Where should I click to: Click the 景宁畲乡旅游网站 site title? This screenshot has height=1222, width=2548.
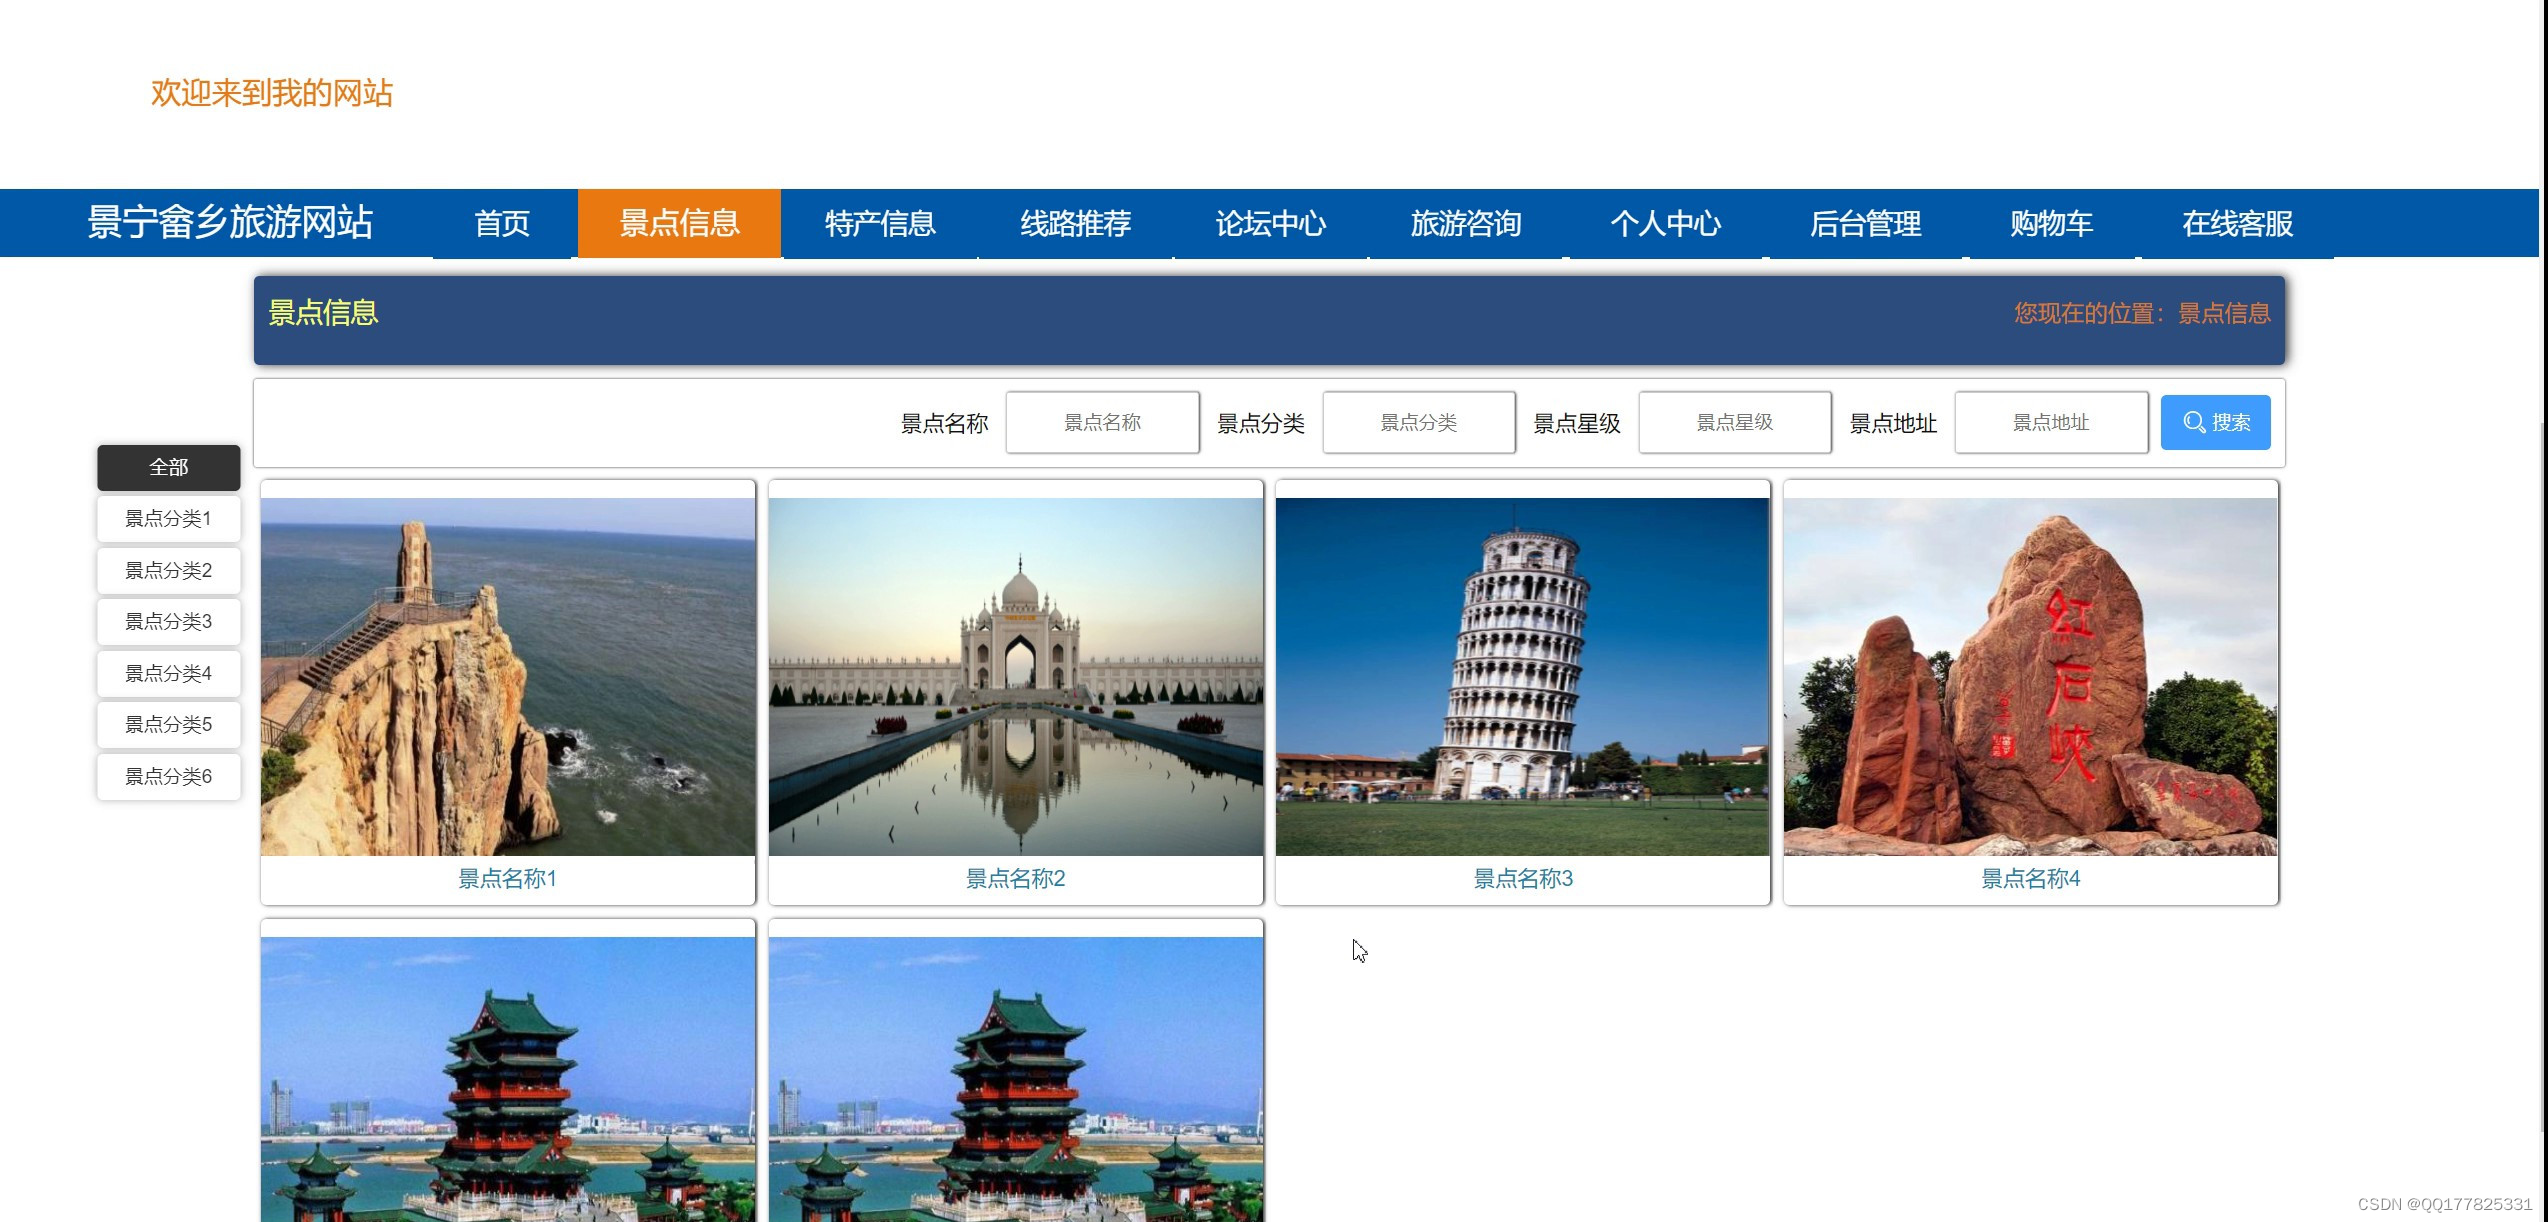pyautogui.click(x=230, y=222)
